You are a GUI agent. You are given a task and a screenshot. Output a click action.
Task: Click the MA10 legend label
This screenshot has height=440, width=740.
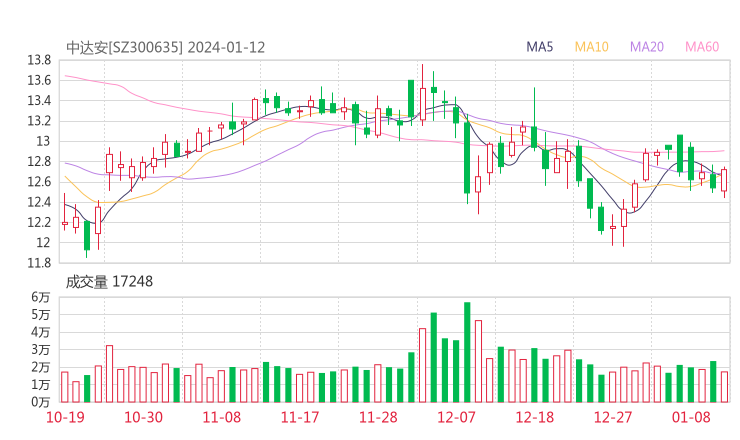[591, 47]
